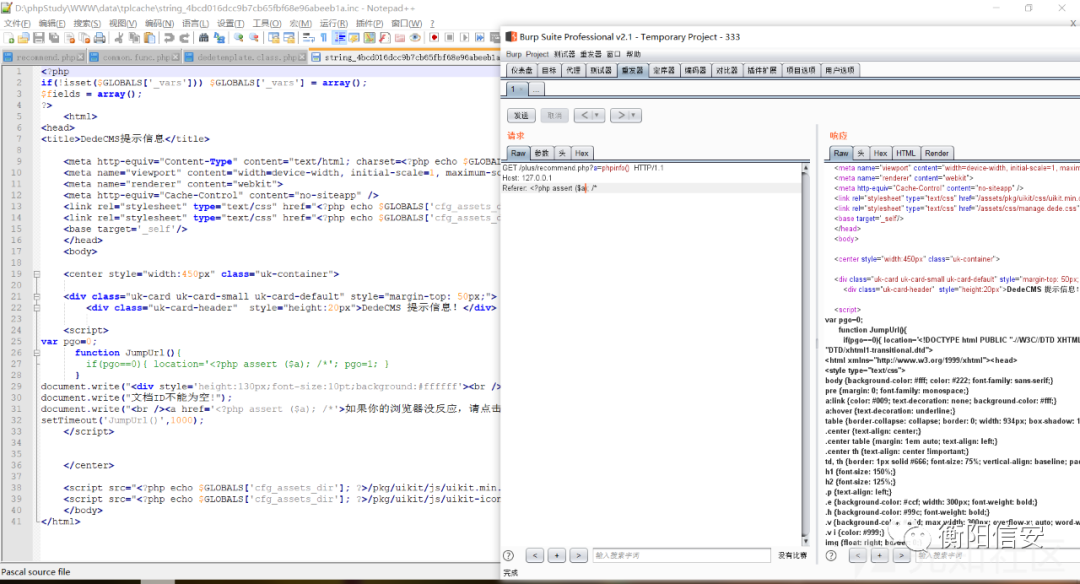Switch to common.func.php tab
Screen dimensions: 1080x584
coord(135,57)
